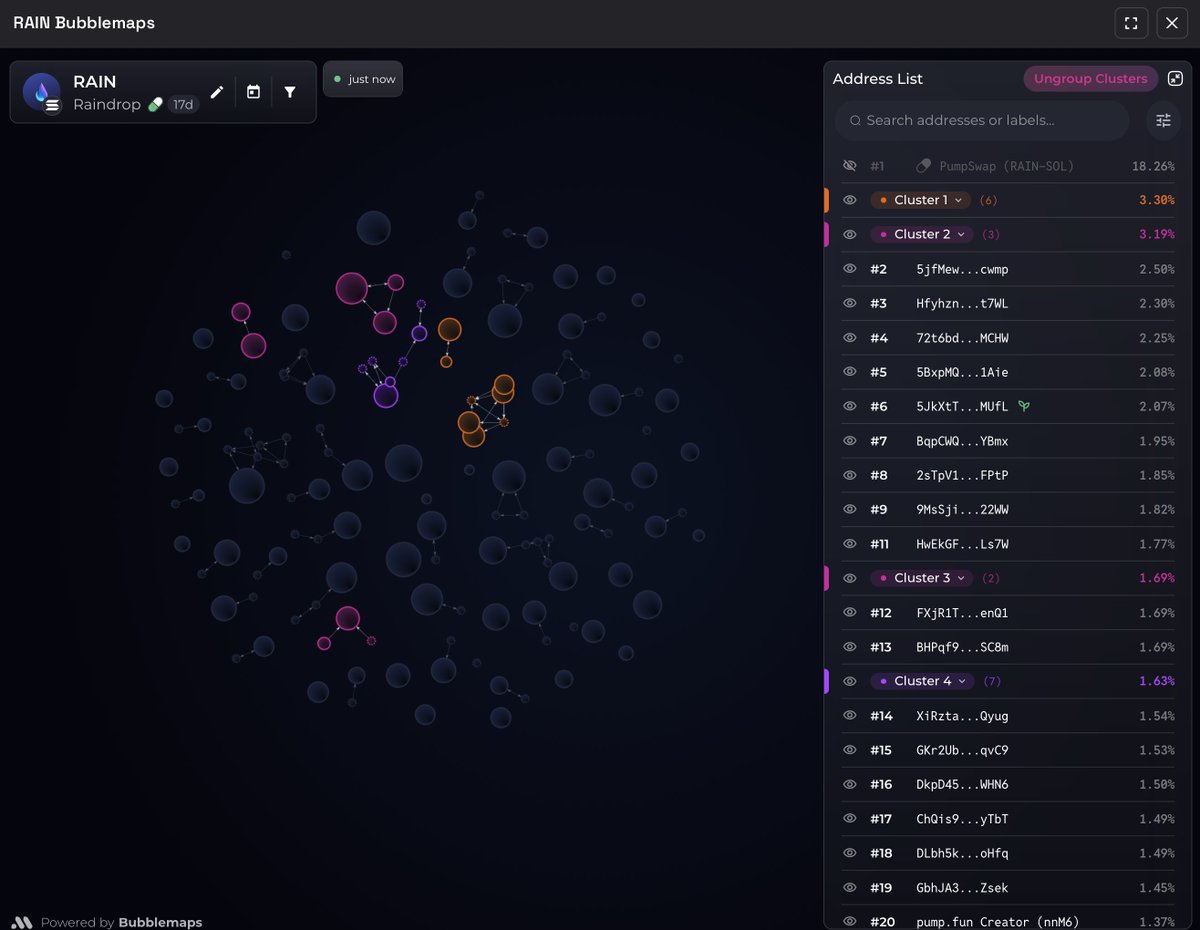Hide address 5BxpMQ...1Aie
Image resolution: width=1200 pixels, height=930 pixels.
tap(850, 372)
